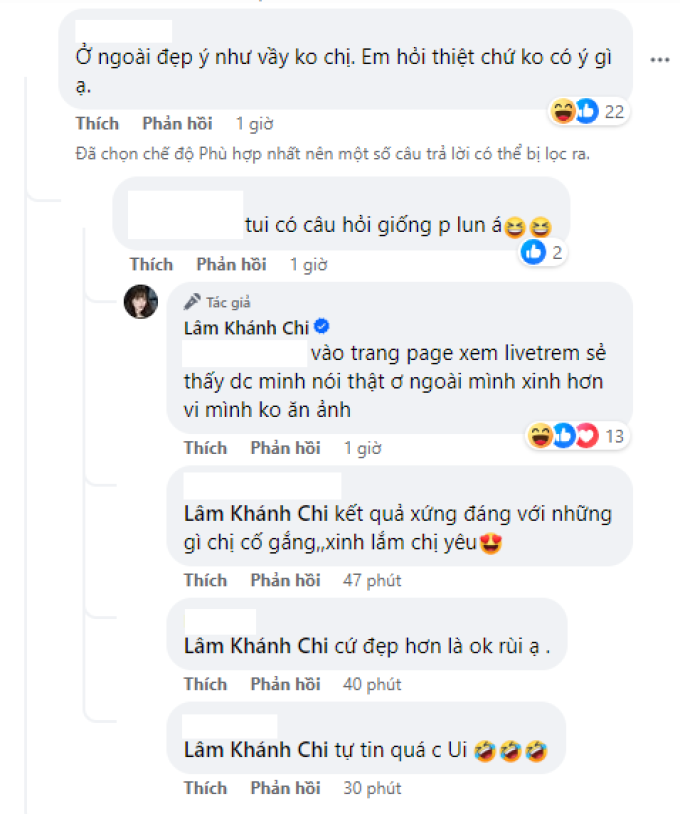Viewport: 680px width, 814px height.
Task: Click the Tác giả author pen icon
Action: tap(192, 302)
